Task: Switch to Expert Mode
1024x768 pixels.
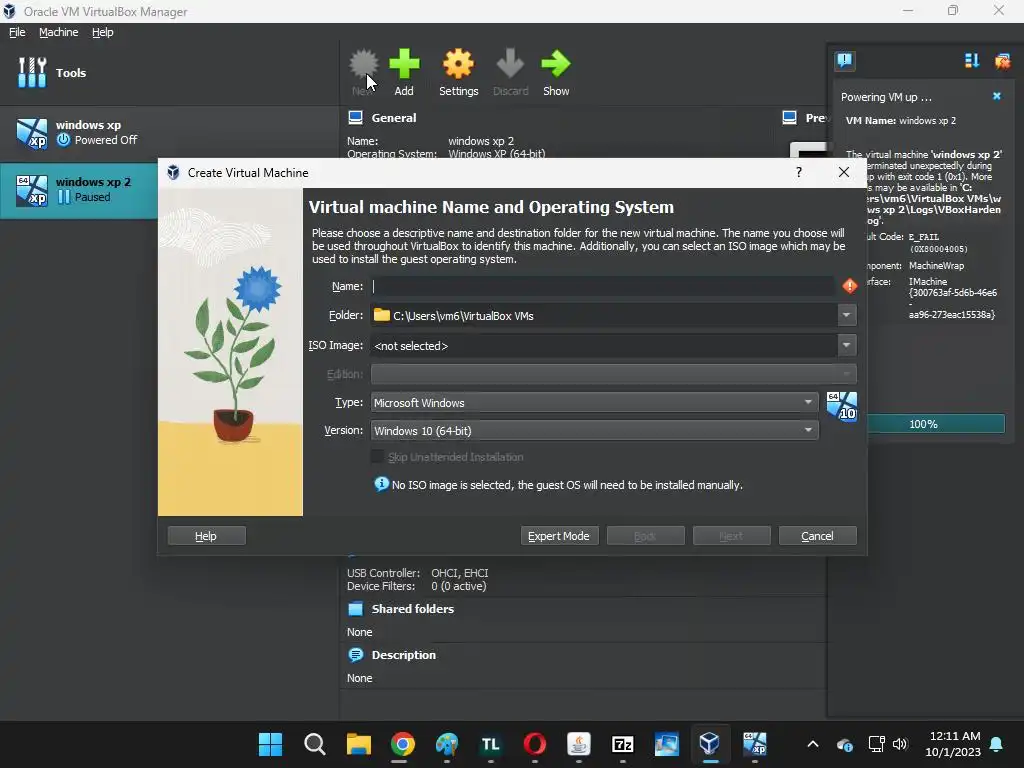Action: (559, 536)
